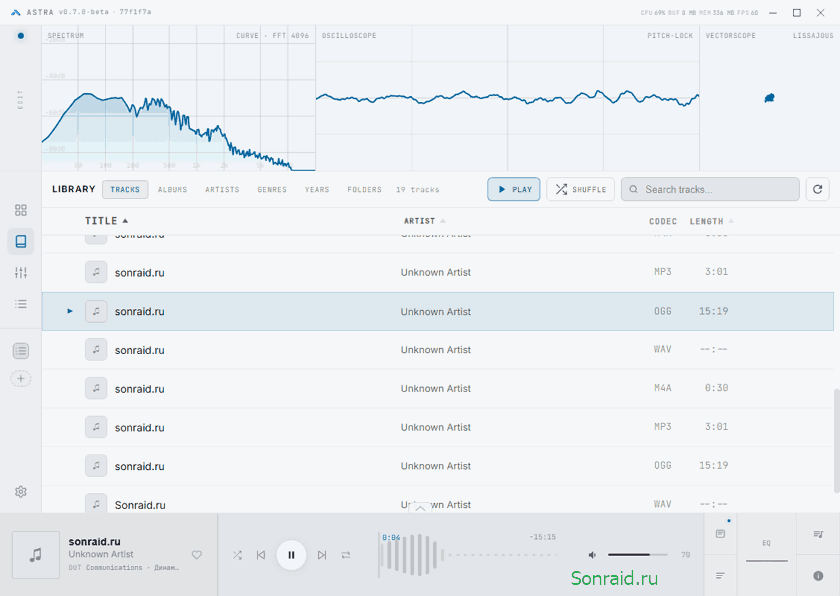Open the EQ panel

pyautogui.click(x=767, y=543)
